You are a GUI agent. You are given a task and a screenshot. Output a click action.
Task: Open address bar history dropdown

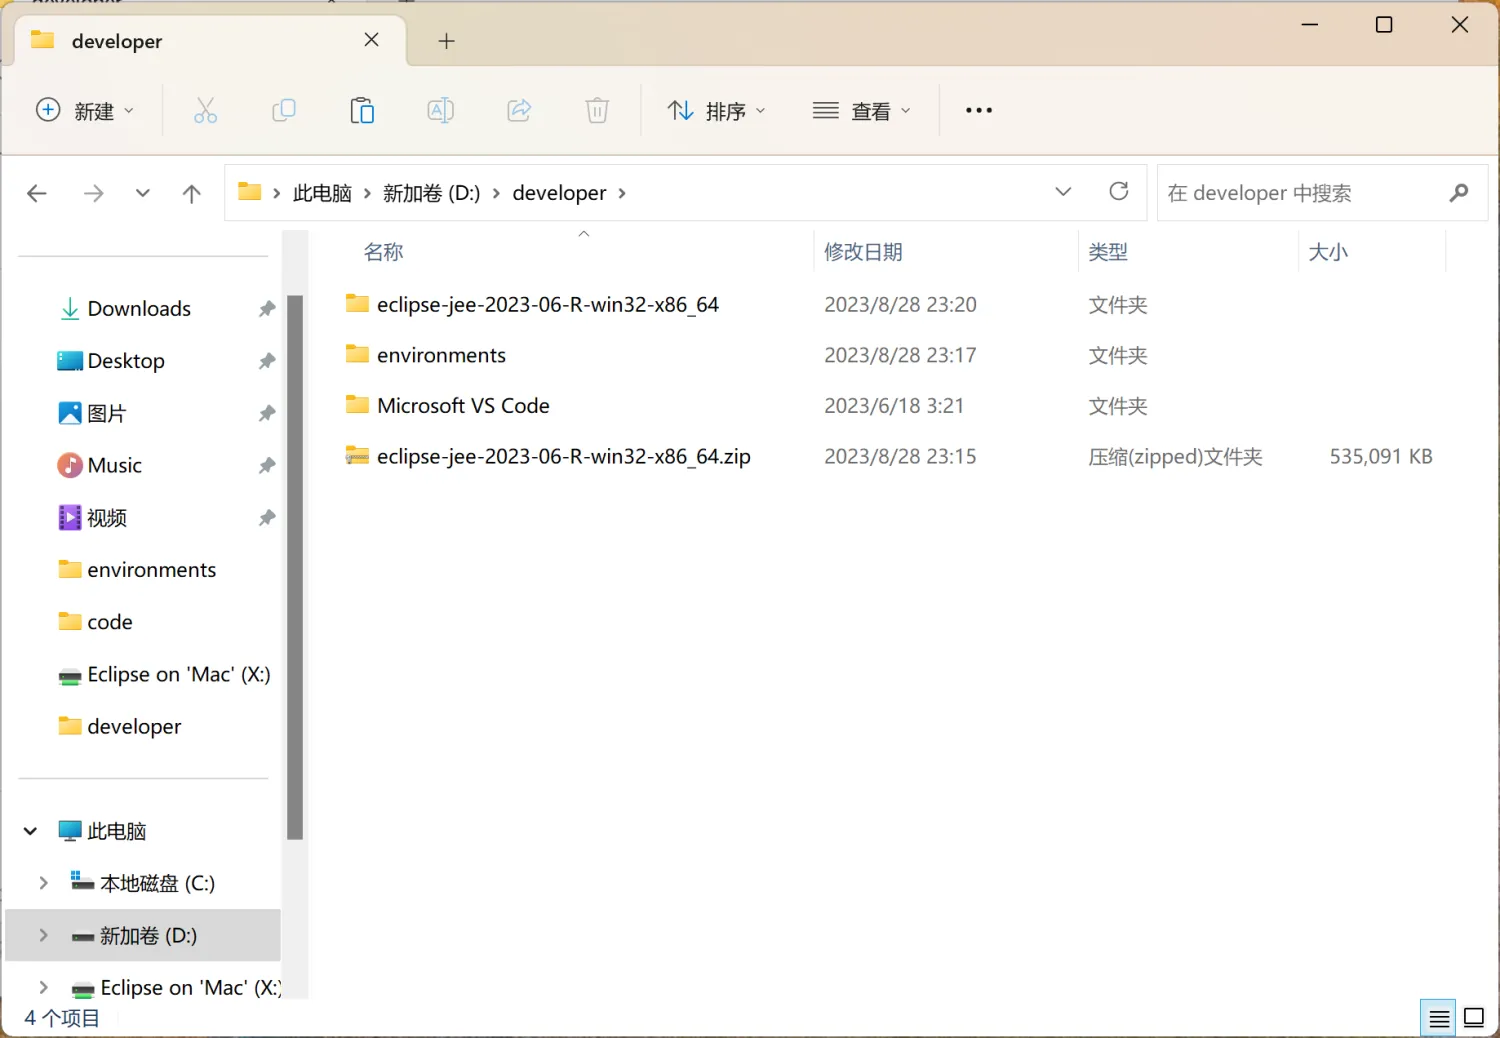(x=1063, y=192)
